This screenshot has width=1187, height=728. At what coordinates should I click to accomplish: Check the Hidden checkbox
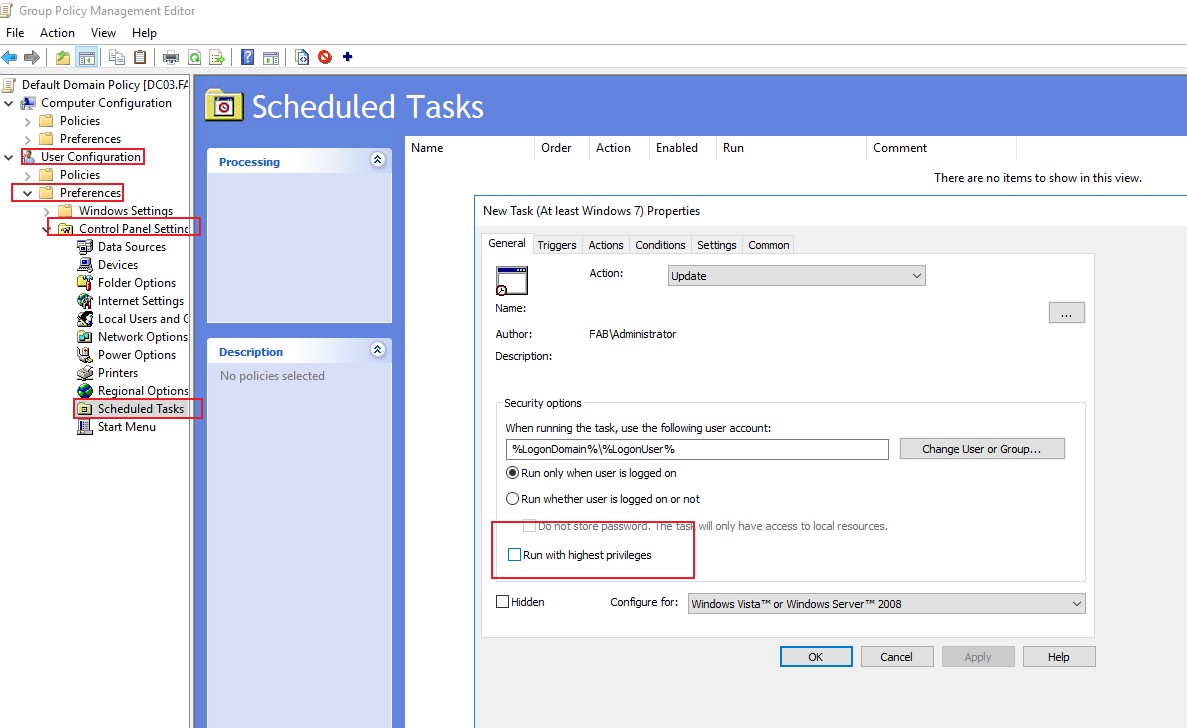tap(502, 602)
